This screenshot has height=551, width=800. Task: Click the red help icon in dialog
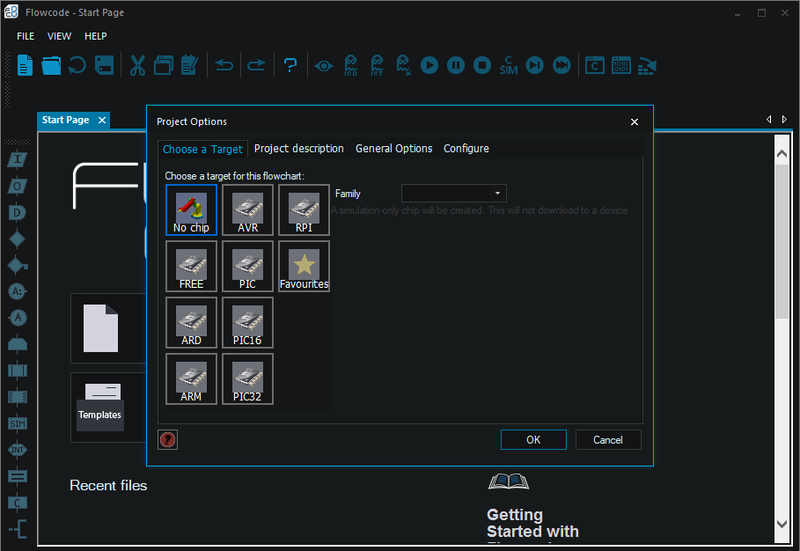click(x=167, y=440)
